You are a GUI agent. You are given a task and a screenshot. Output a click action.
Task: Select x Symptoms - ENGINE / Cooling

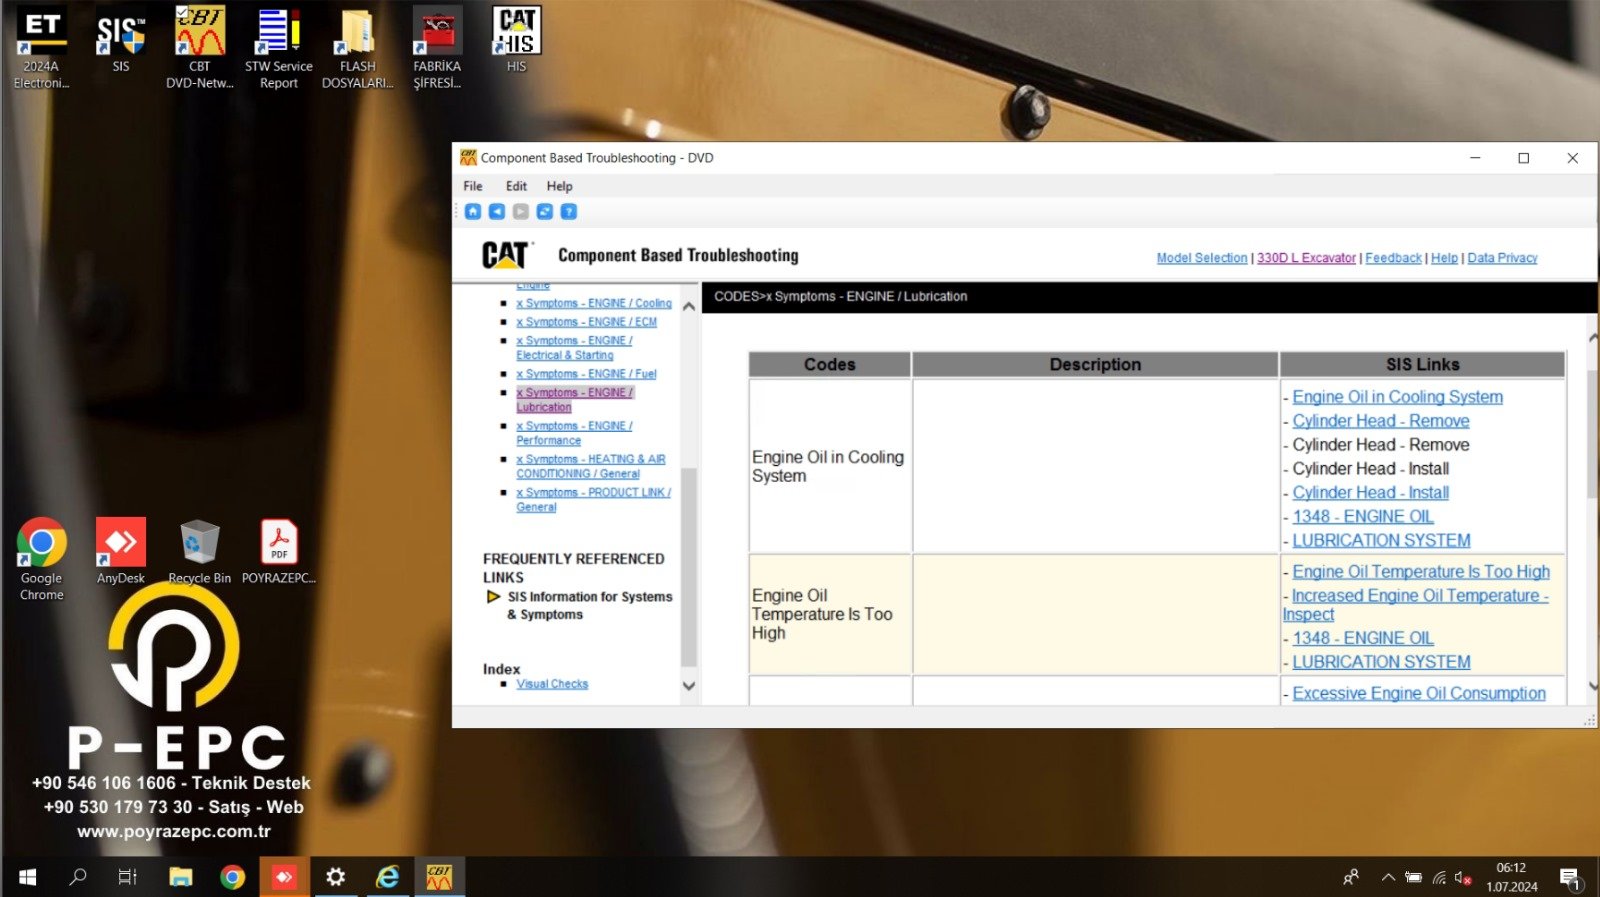click(x=594, y=303)
